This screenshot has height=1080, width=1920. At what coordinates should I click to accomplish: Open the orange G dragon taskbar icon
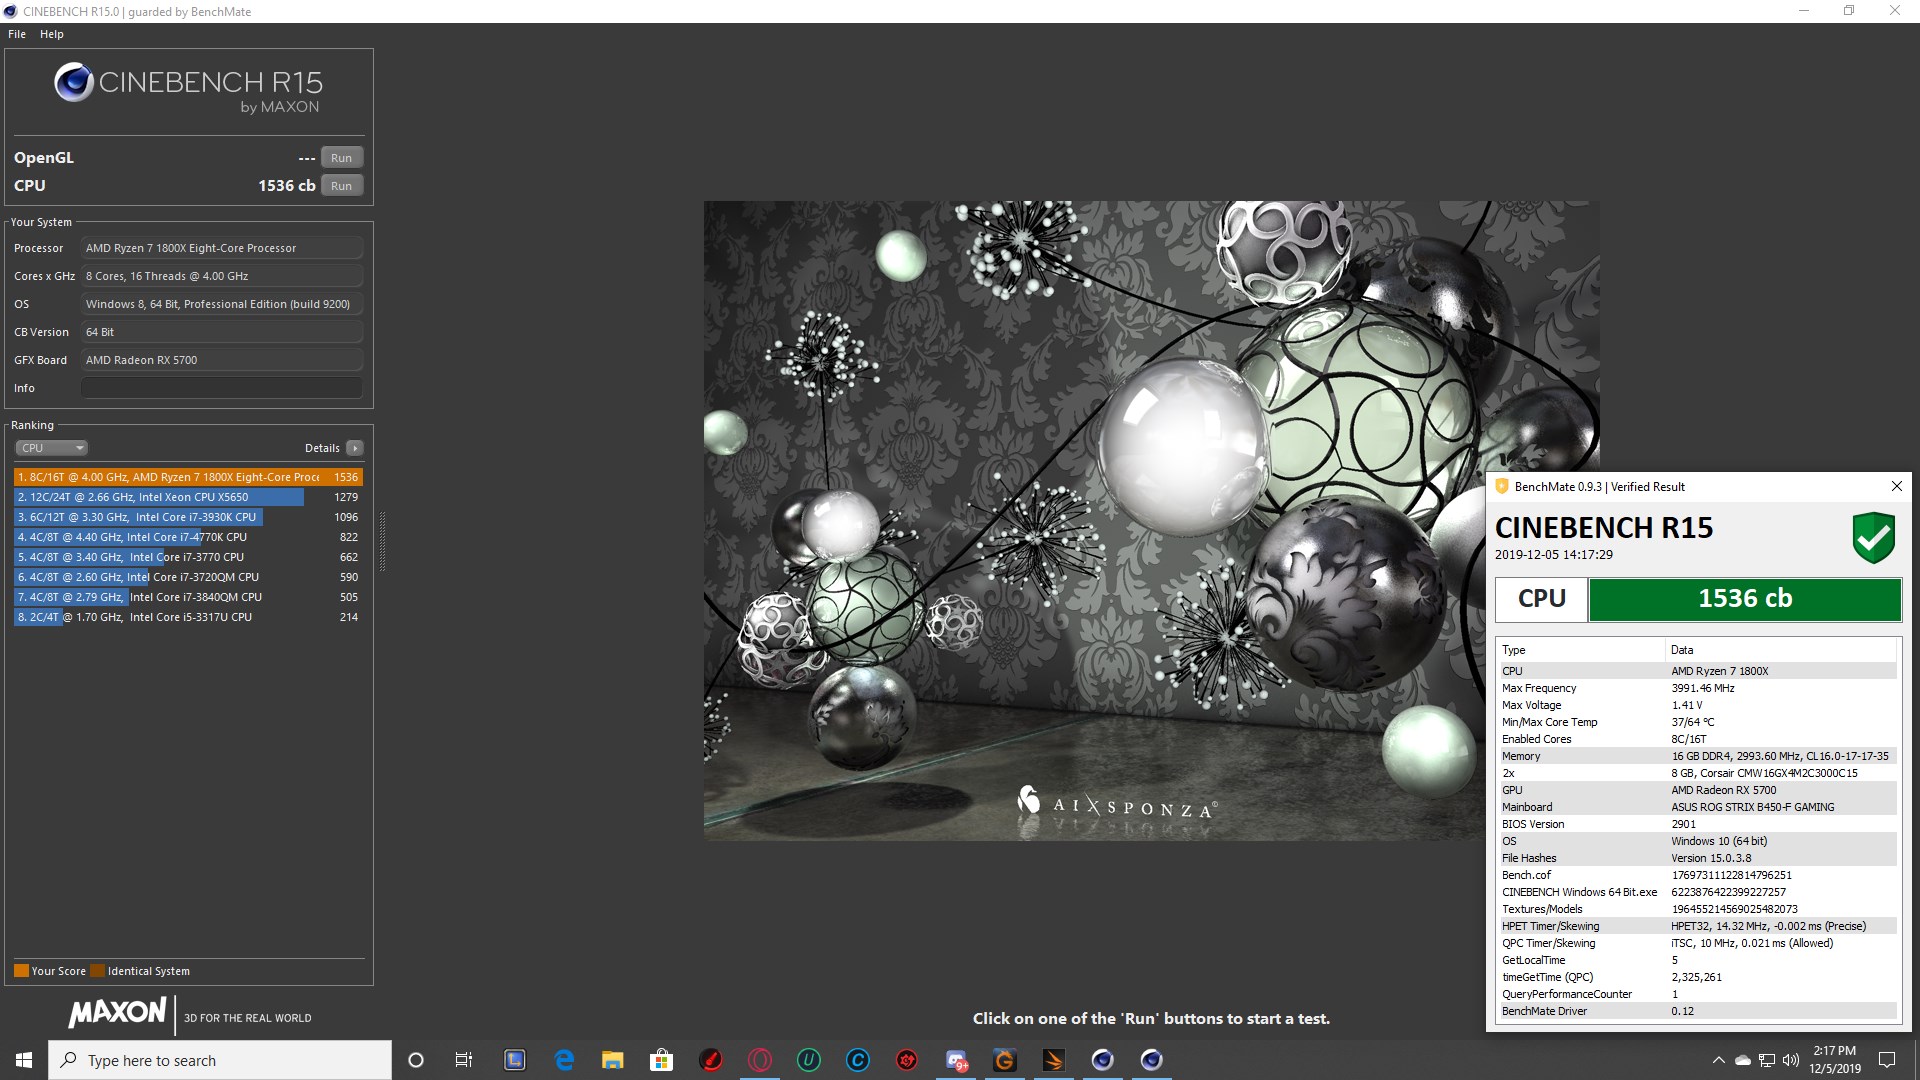[x=1004, y=1060]
